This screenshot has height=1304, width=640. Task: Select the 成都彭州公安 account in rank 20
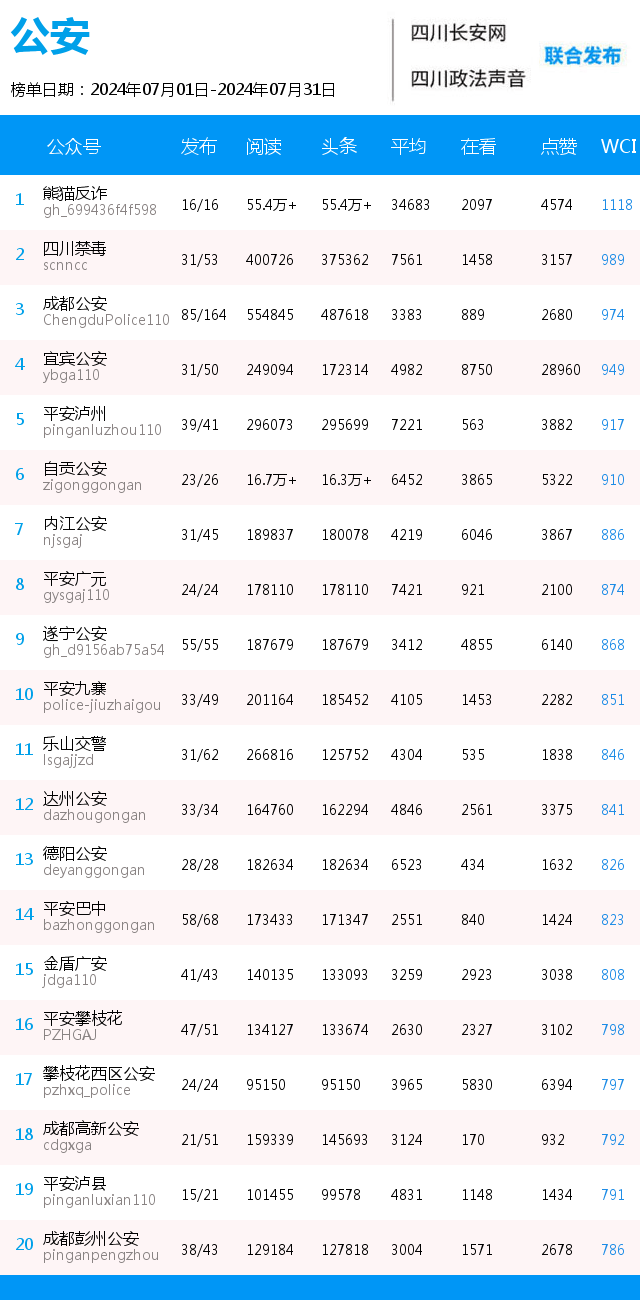(x=101, y=1246)
